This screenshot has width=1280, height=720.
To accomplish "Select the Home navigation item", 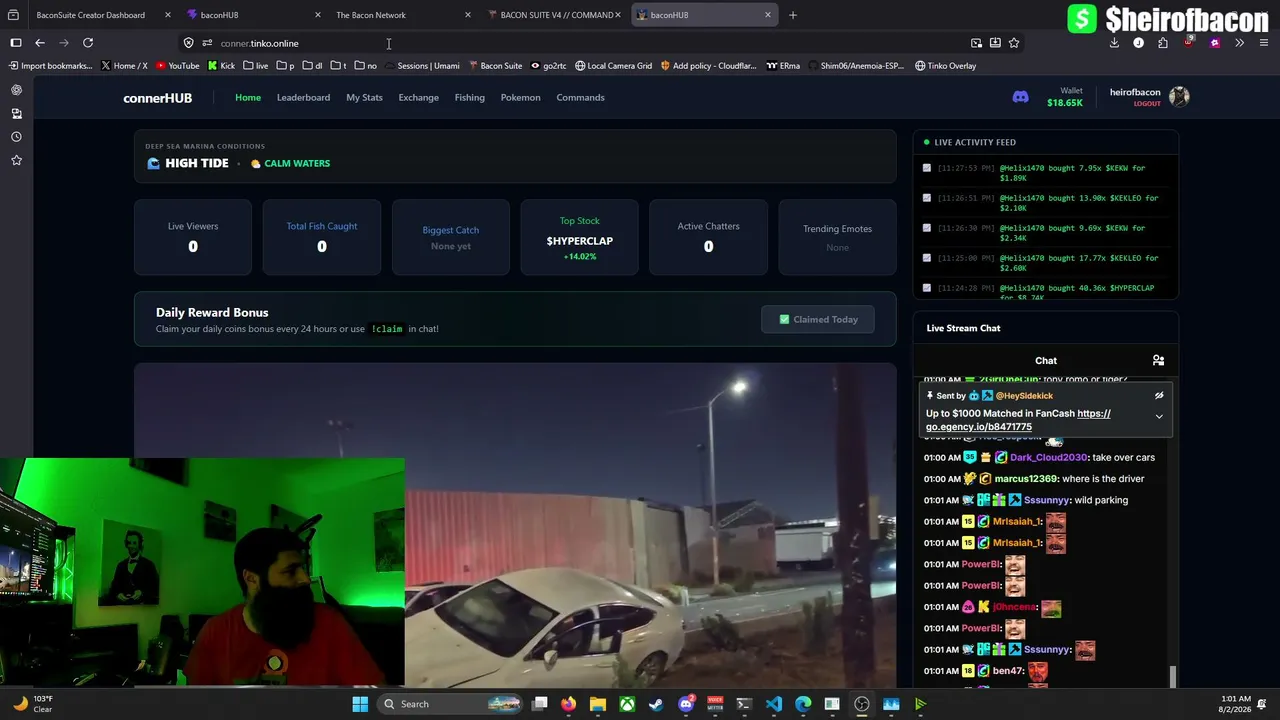I will coord(248,97).
